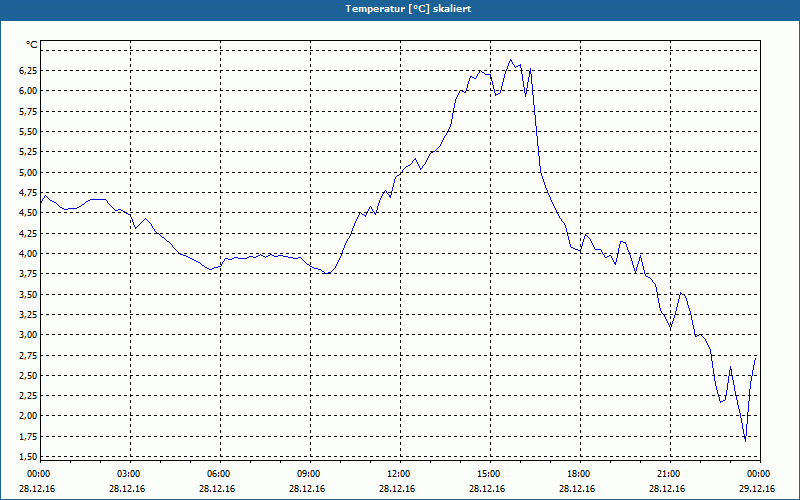Pick the 2,00 y-axis label

pos(28,416)
